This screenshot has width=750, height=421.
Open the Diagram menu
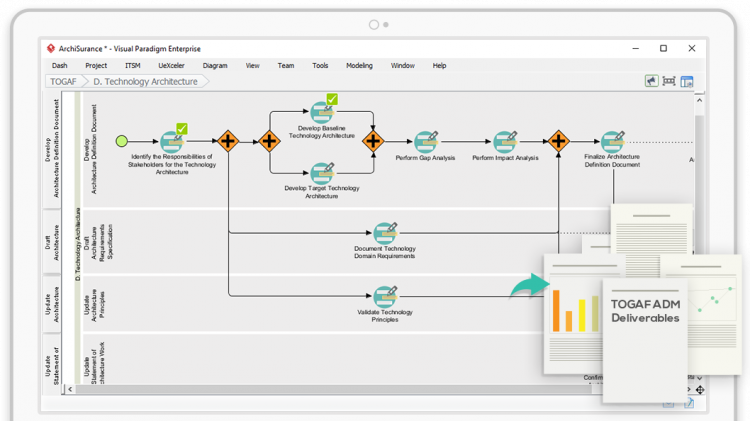(x=215, y=65)
